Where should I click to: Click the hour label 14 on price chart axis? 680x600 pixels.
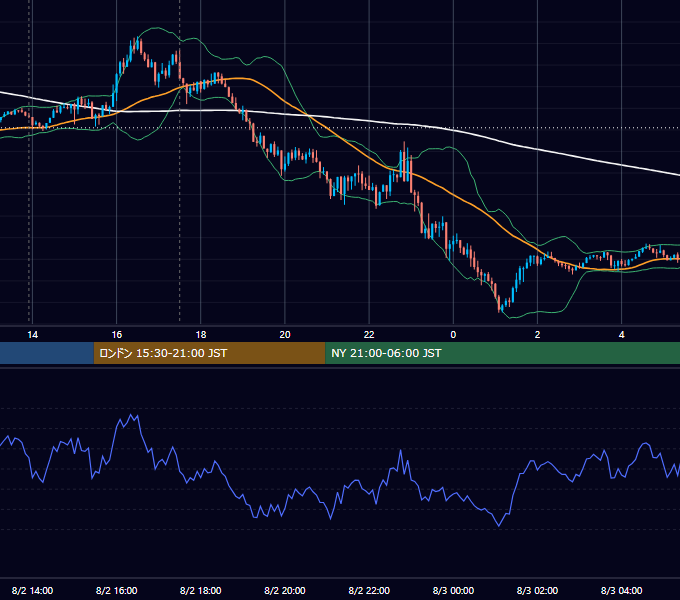33,335
